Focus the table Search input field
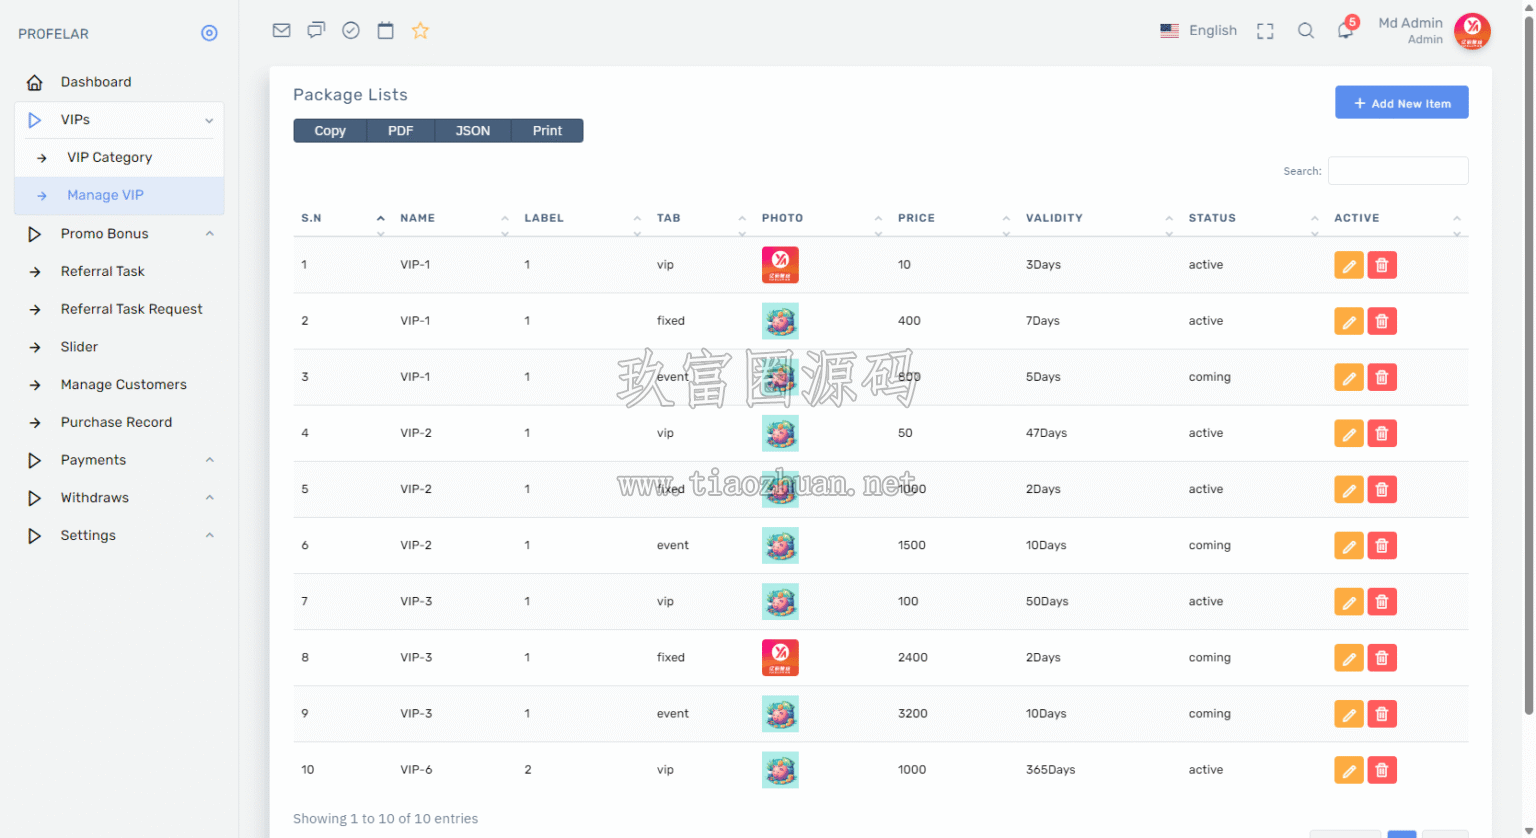Viewport: 1536px width, 838px height. (x=1398, y=171)
